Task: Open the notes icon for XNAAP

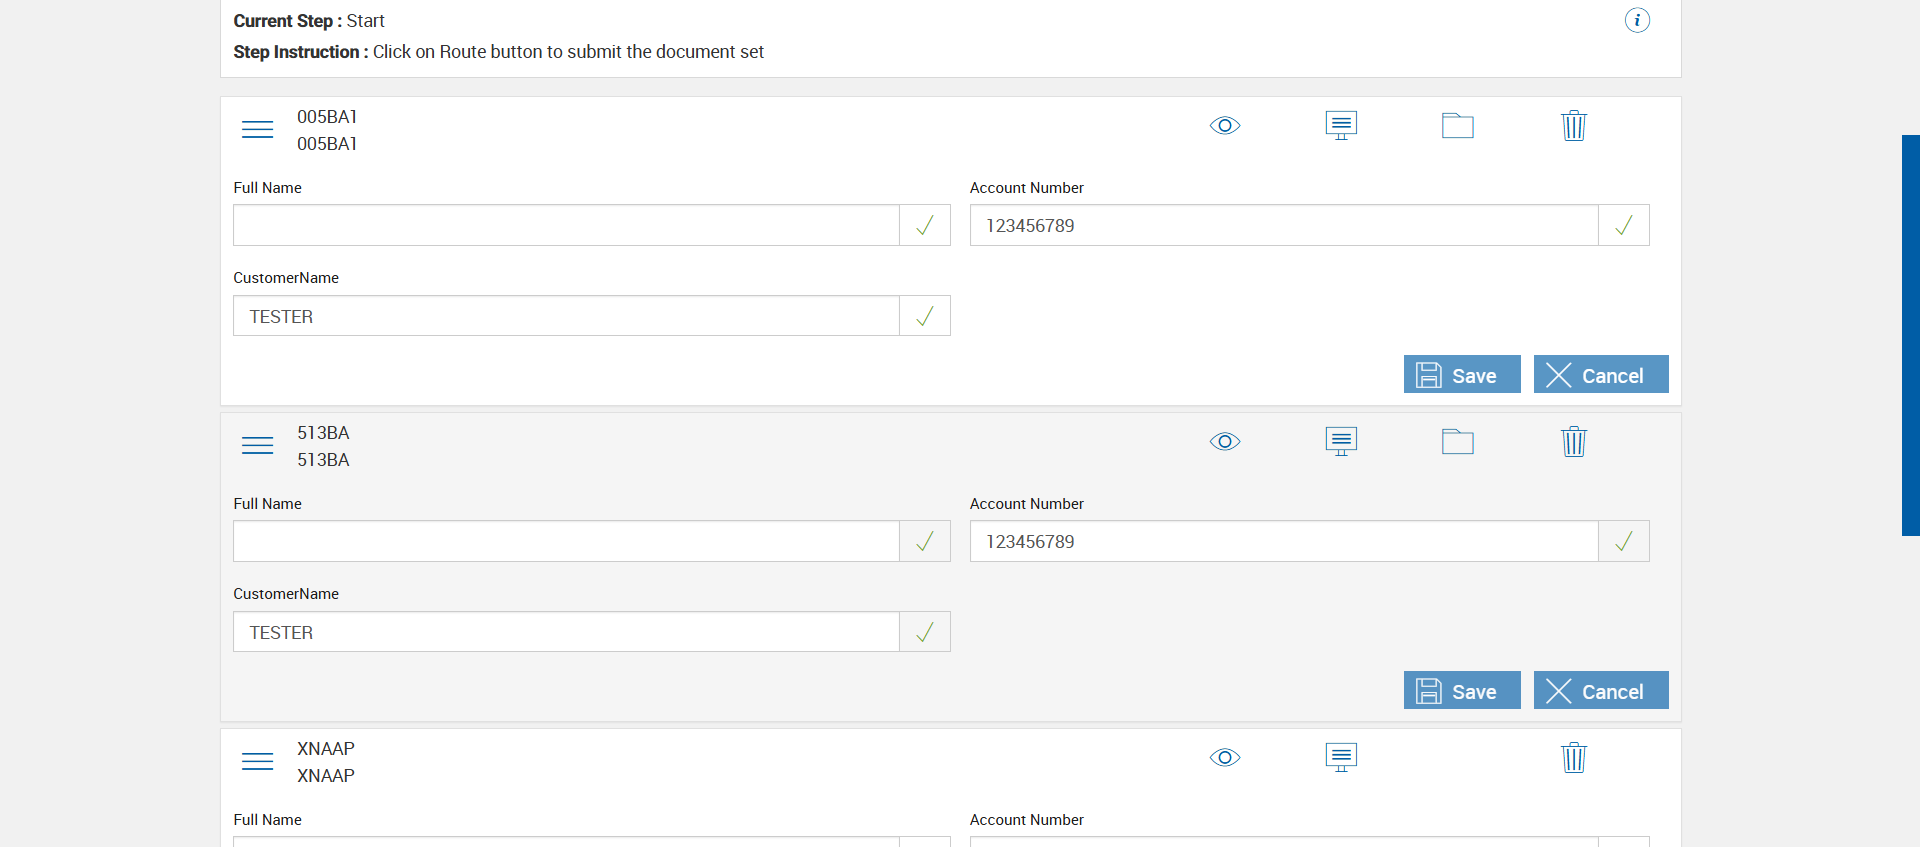Action: coord(1341,758)
